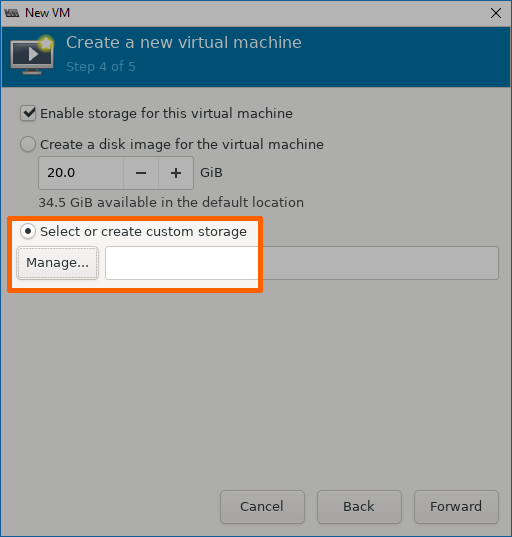Advance with the Forward button
Image resolution: width=512 pixels, height=537 pixels.
[456, 507]
